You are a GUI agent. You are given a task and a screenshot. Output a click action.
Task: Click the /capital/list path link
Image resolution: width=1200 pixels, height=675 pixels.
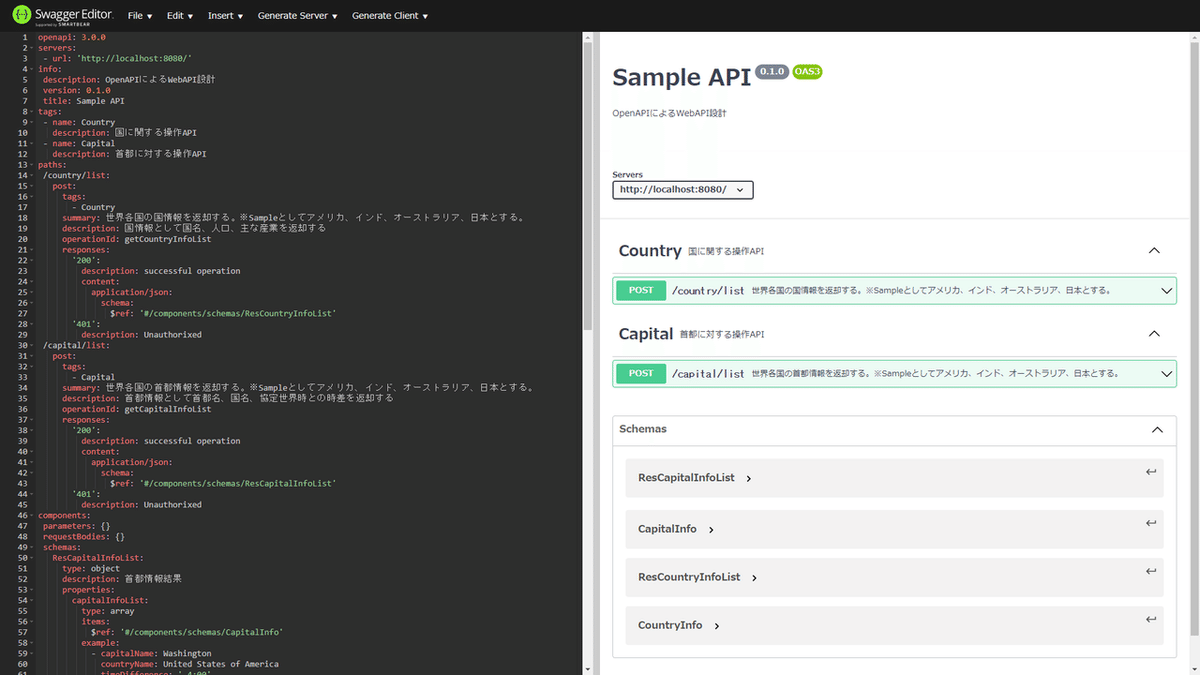pyautogui.click(x=708, y=374)
